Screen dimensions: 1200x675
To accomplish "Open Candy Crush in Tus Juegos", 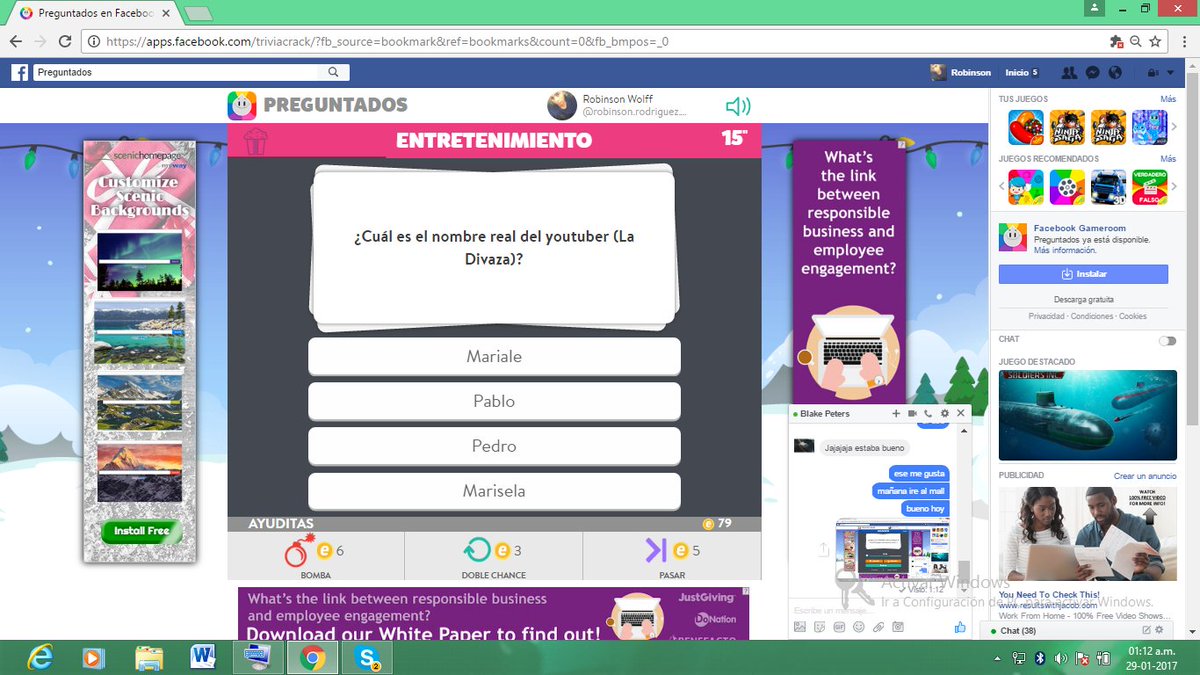I will point(1026,127).
